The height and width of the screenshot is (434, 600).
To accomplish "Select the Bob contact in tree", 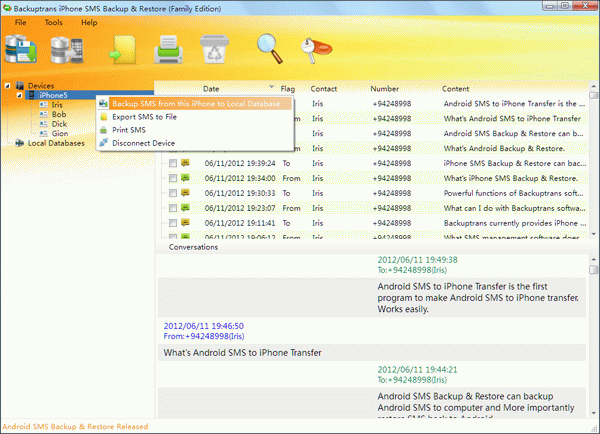I will 59,114.
